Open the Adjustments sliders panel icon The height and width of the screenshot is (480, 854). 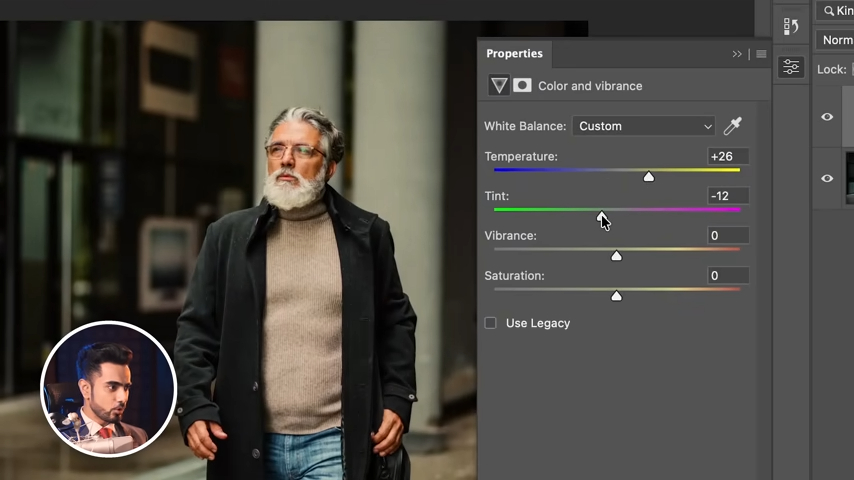click(791, 67)
